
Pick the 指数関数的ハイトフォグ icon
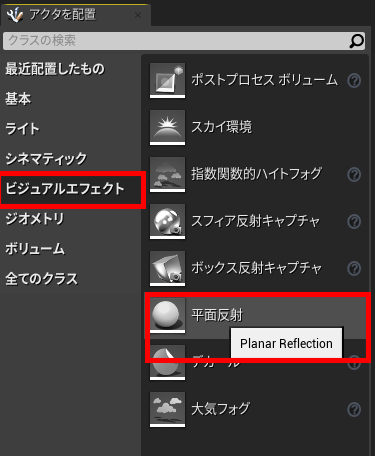pos(167,174)
